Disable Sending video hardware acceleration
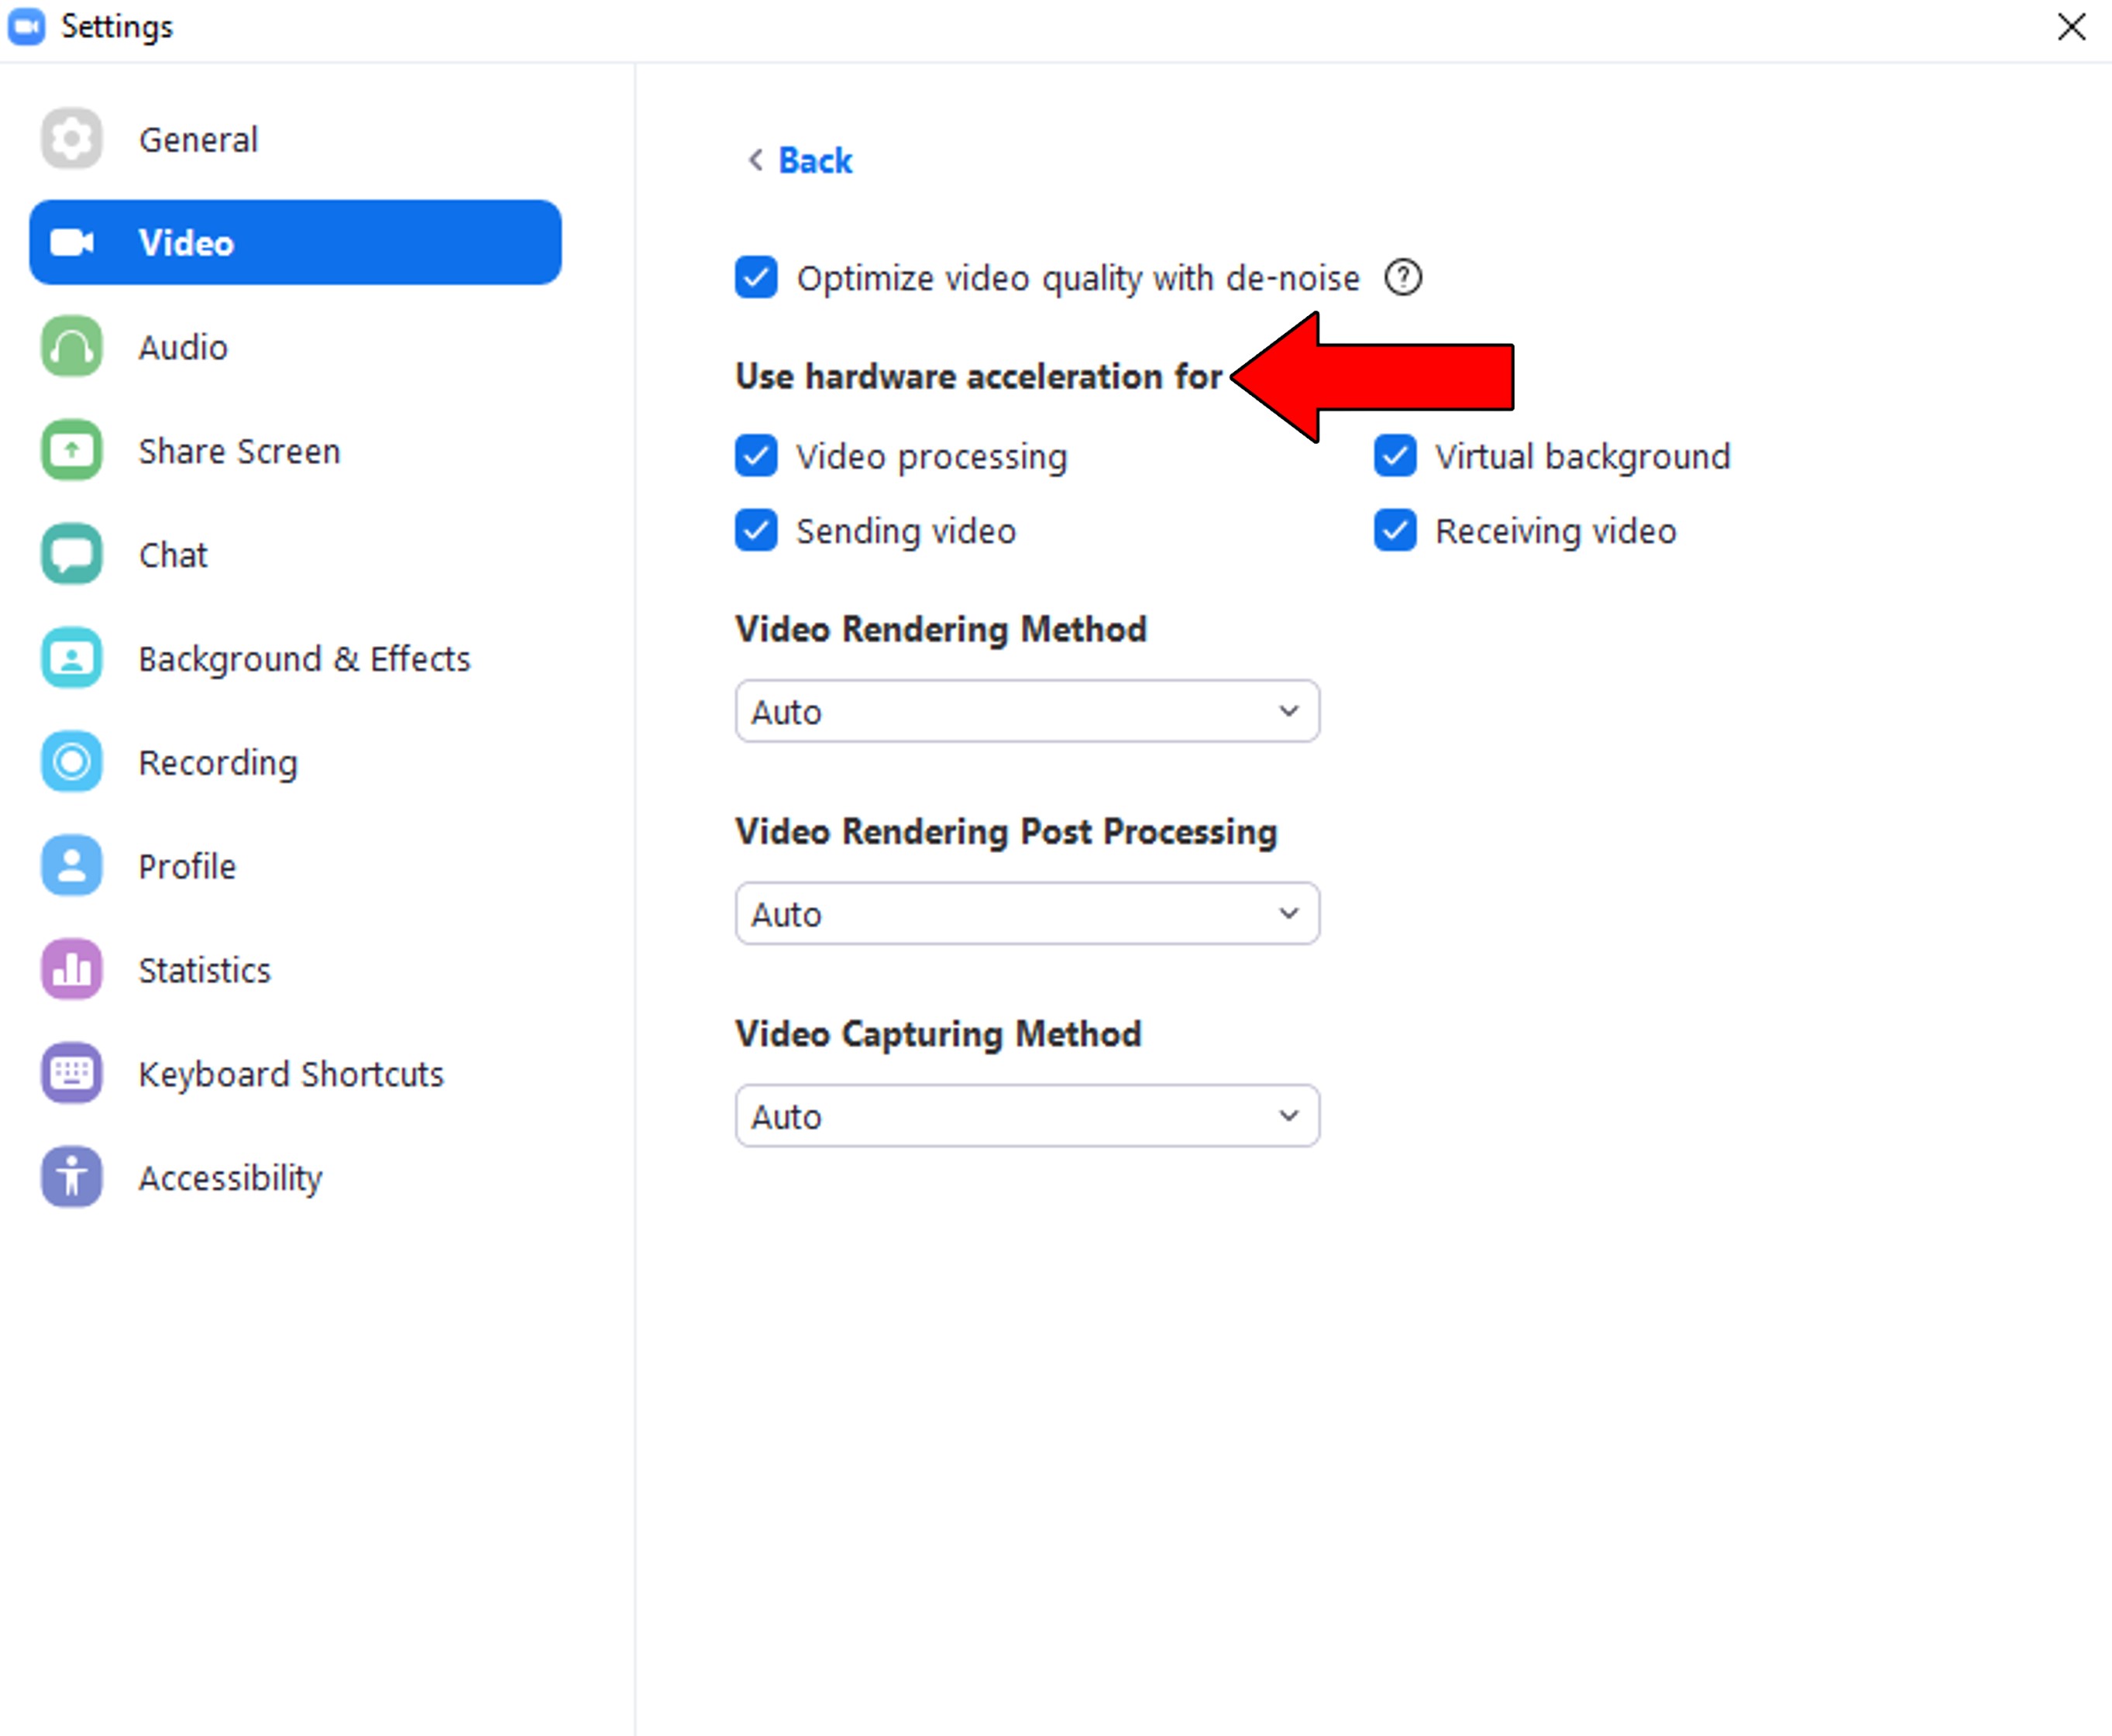This screenshot has height=1736, width=2112. (x=755, y=531)
